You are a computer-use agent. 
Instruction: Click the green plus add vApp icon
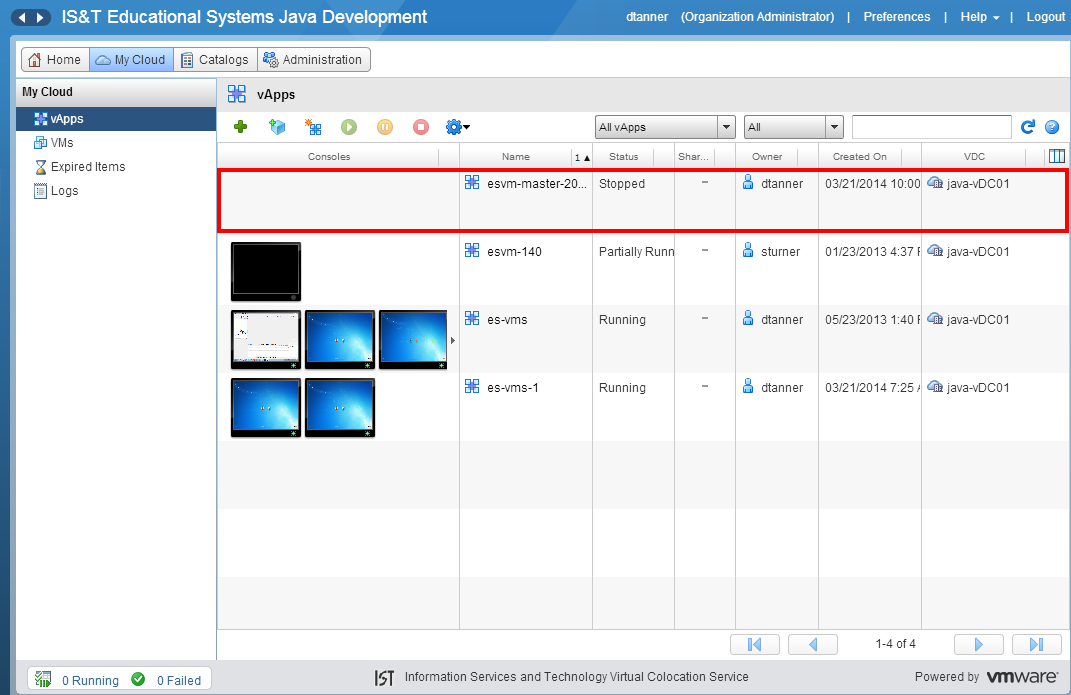(x=240, y=127)
